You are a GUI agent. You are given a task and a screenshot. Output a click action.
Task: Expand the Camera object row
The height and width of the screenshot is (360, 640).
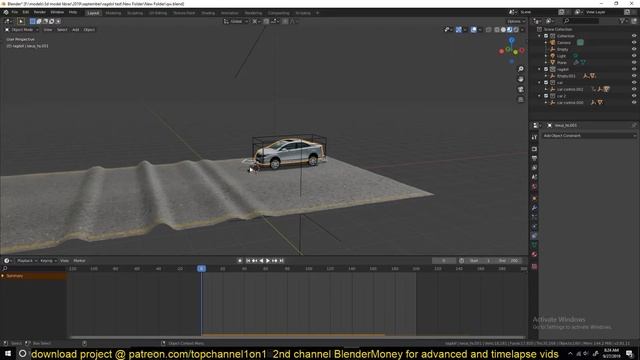click(546, 42)
